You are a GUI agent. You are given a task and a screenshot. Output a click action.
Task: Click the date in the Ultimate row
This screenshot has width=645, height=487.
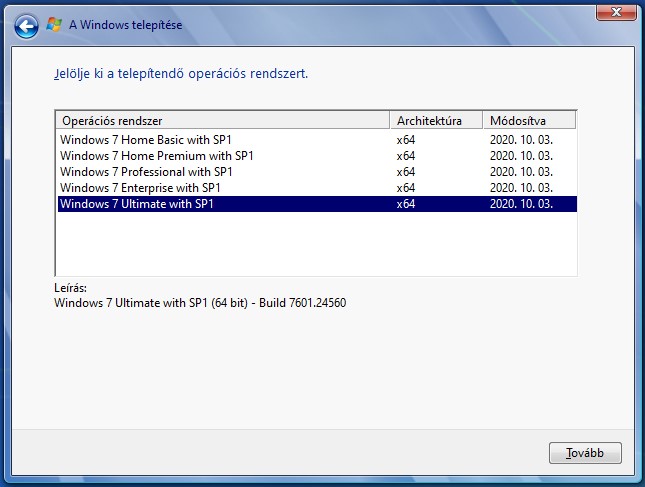(x=521, y=204)
